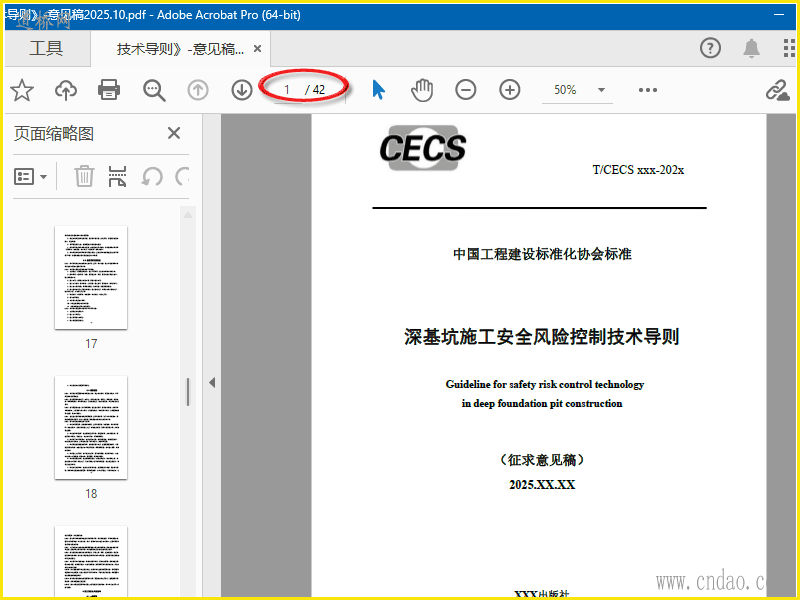The height and width of the screenshot is (600, 800).
Task: Open more tools ellipsis menu
Action: pos(648,90)
